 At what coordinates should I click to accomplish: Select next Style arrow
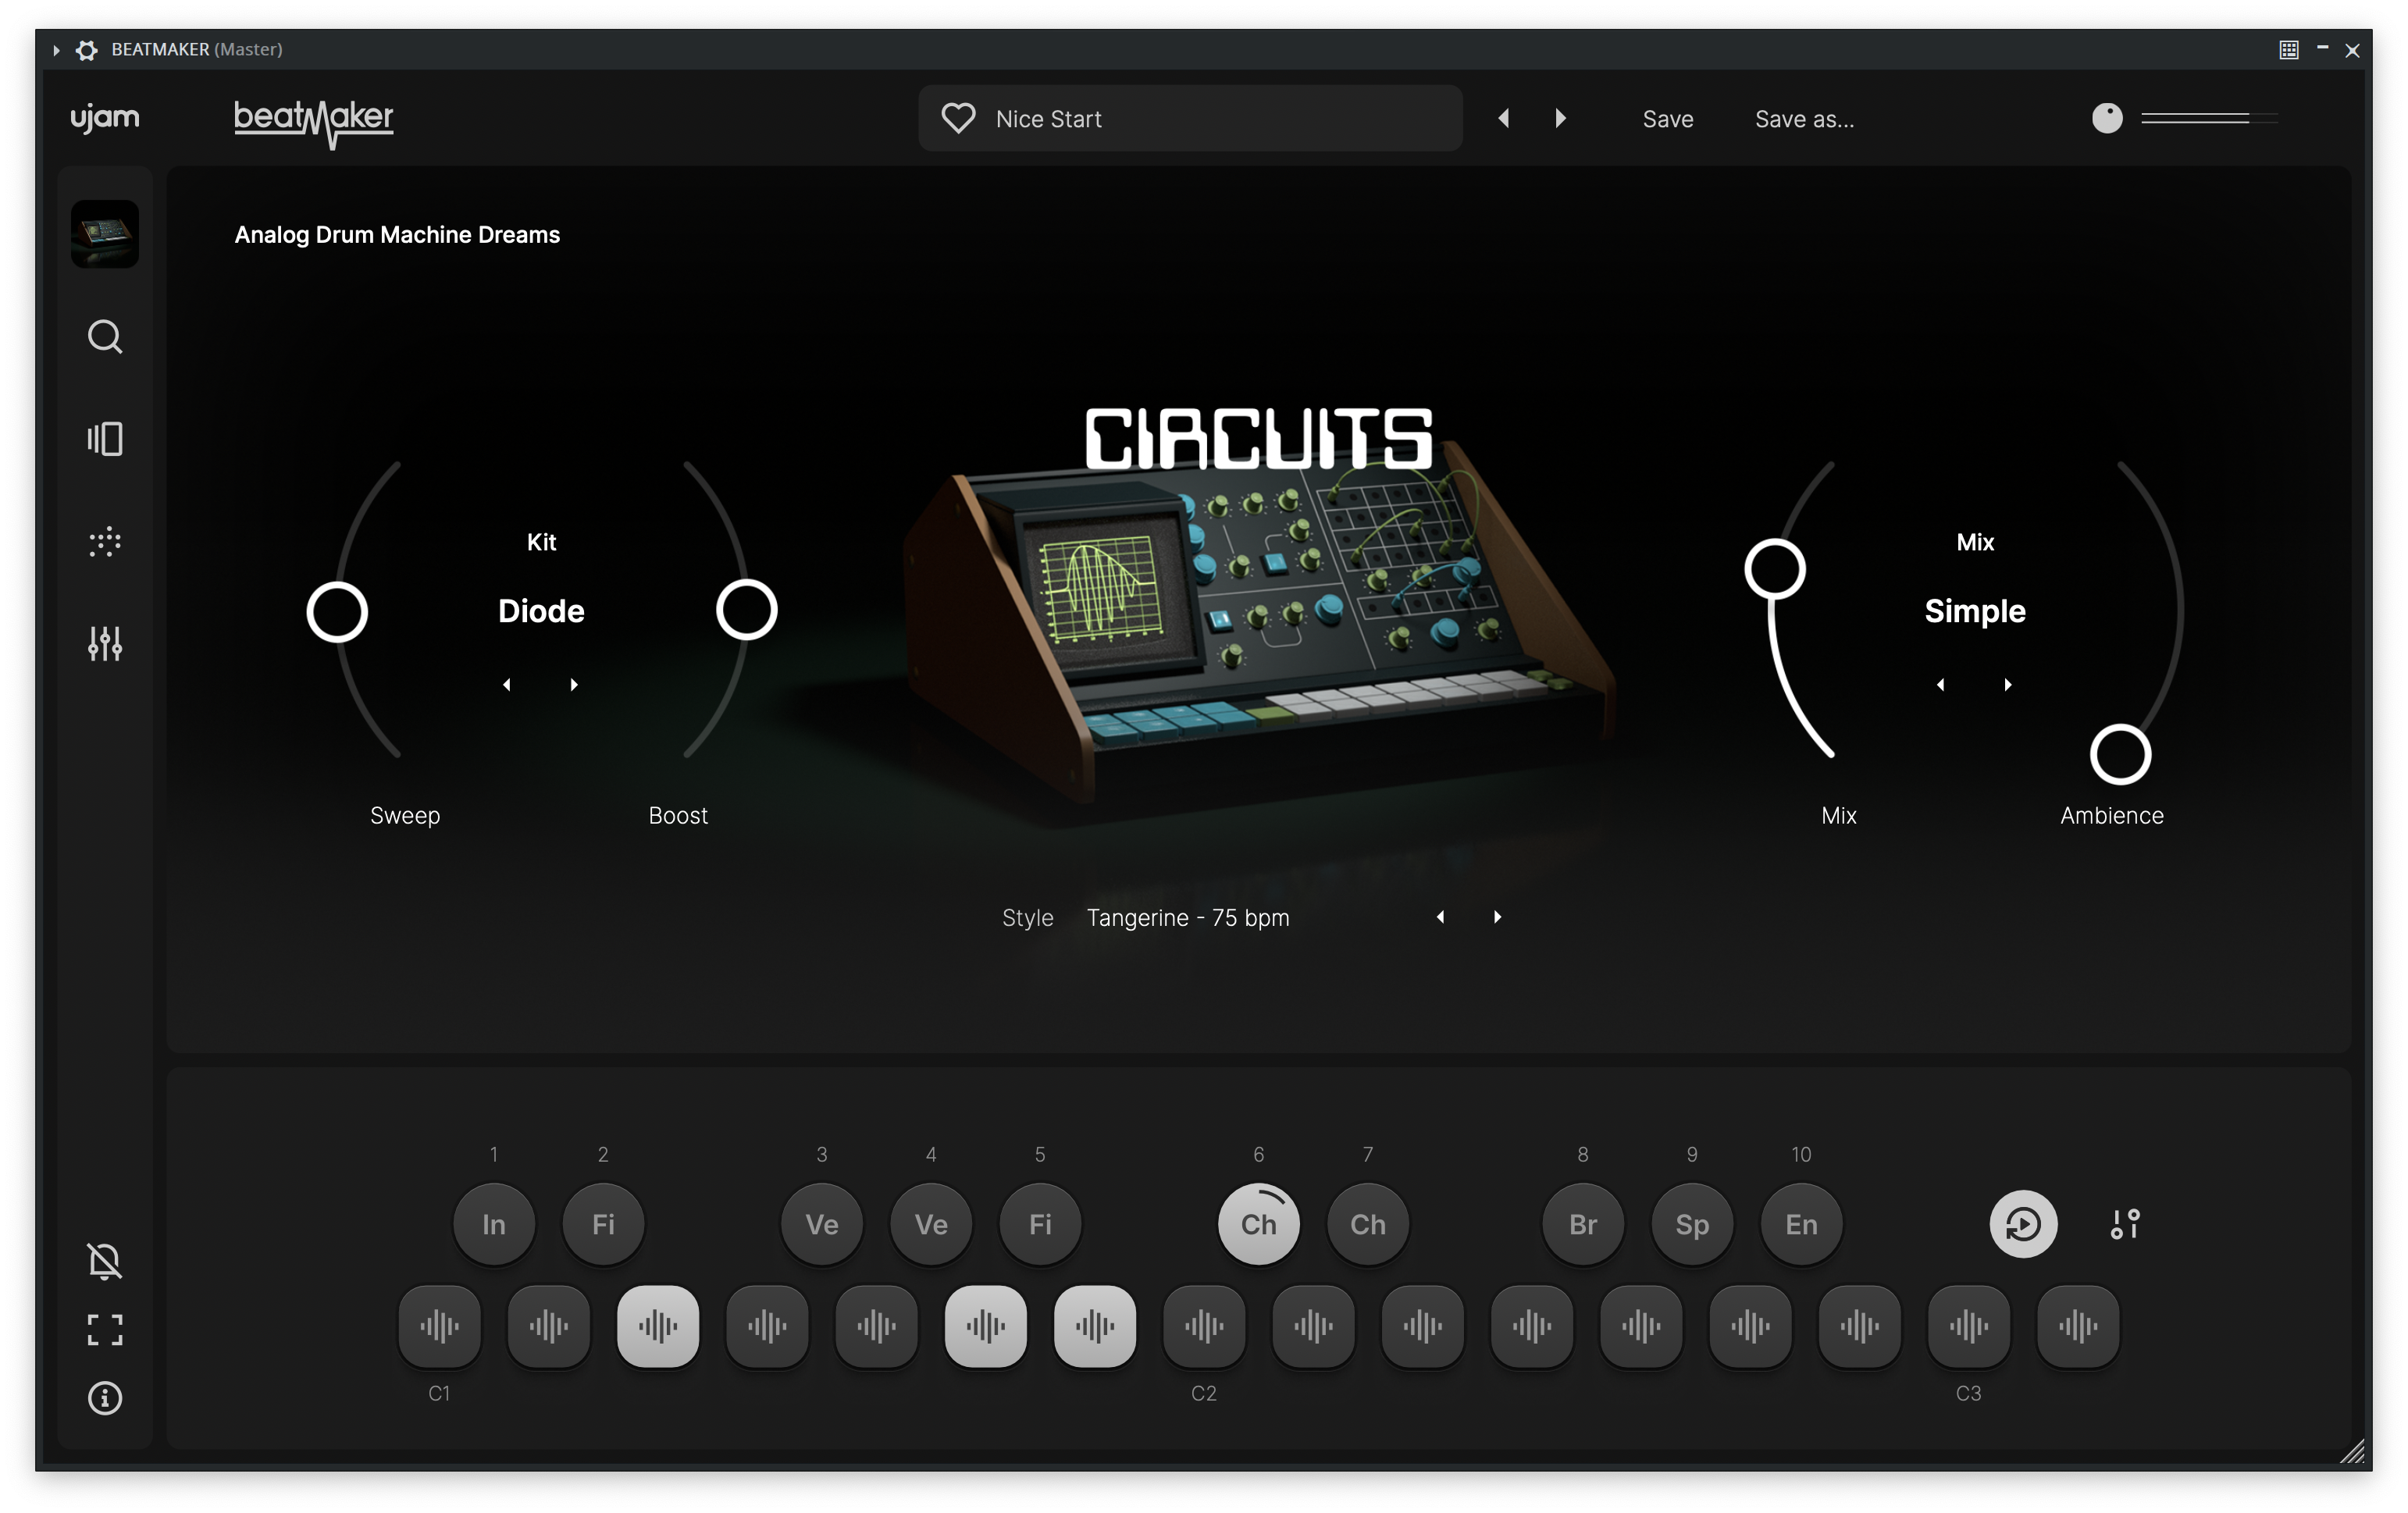pos(1497,917)
